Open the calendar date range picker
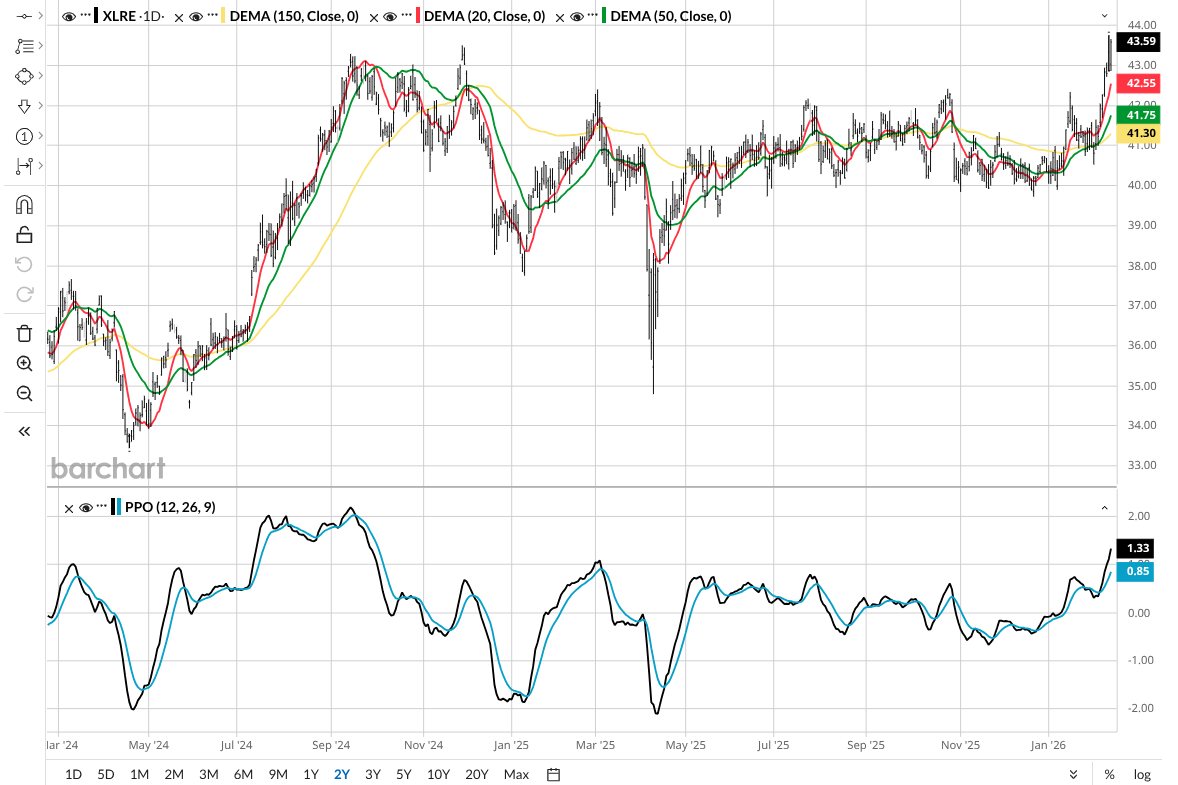Screen dimensions: 1178x785 [554, 774]
